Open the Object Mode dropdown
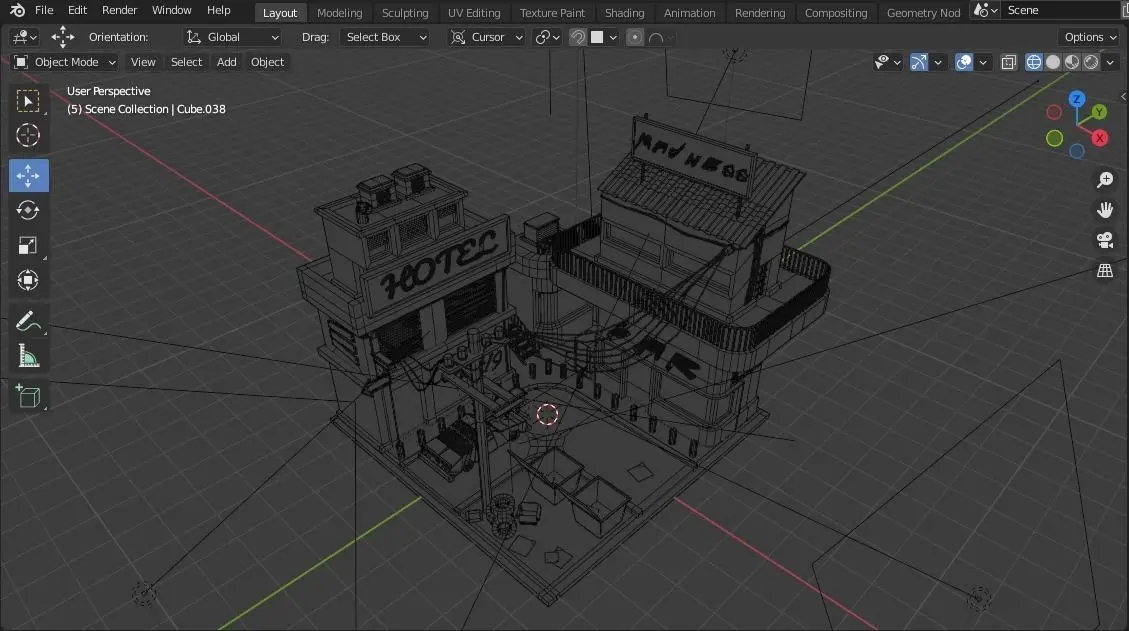 click(65, 63)
